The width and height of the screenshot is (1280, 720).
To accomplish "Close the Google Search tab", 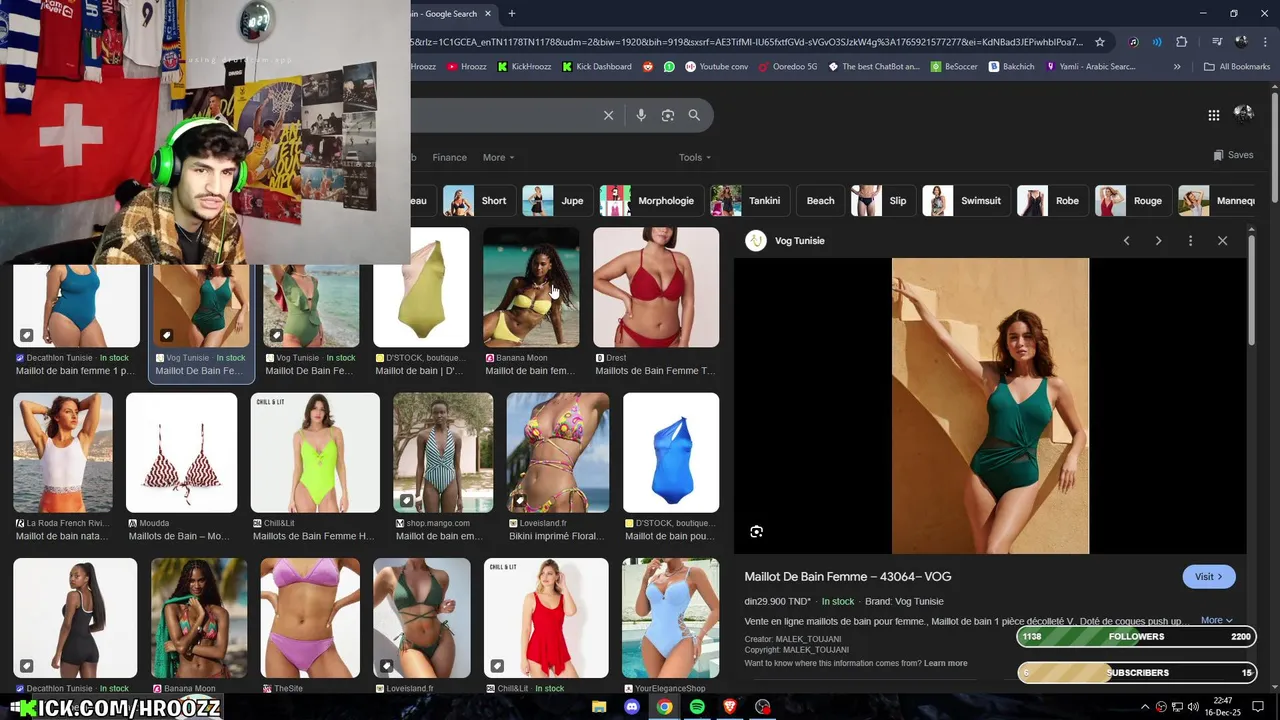I will [489, 13].
